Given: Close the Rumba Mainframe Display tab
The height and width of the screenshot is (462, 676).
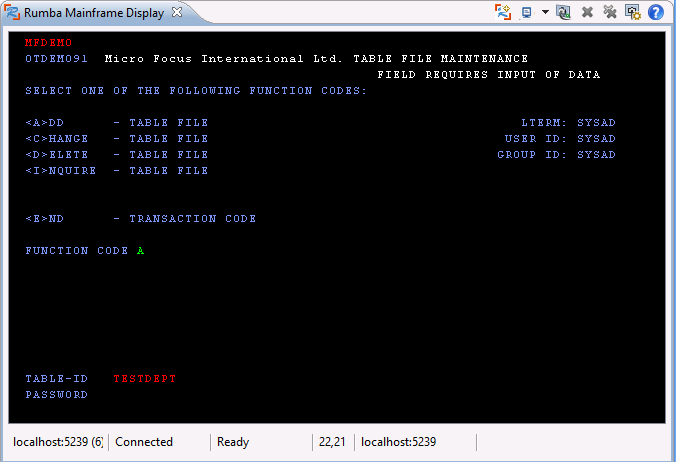Looking at the screenshot, I should point(177,13).
